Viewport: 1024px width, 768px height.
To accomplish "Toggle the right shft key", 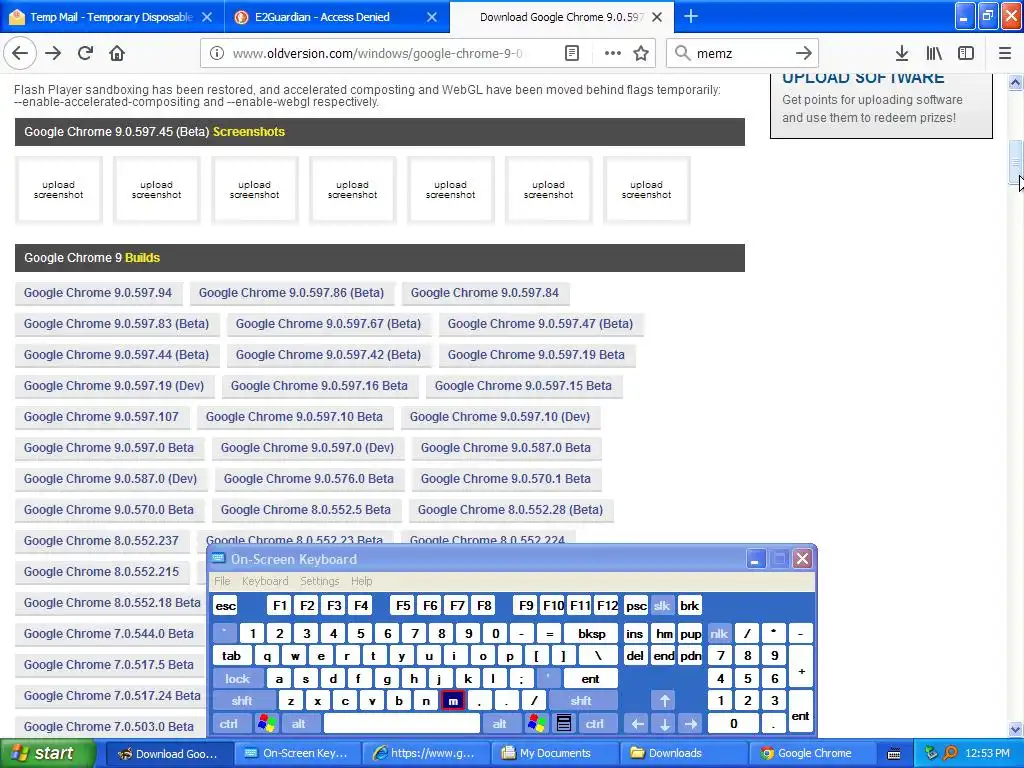I will tap(581, 701).
